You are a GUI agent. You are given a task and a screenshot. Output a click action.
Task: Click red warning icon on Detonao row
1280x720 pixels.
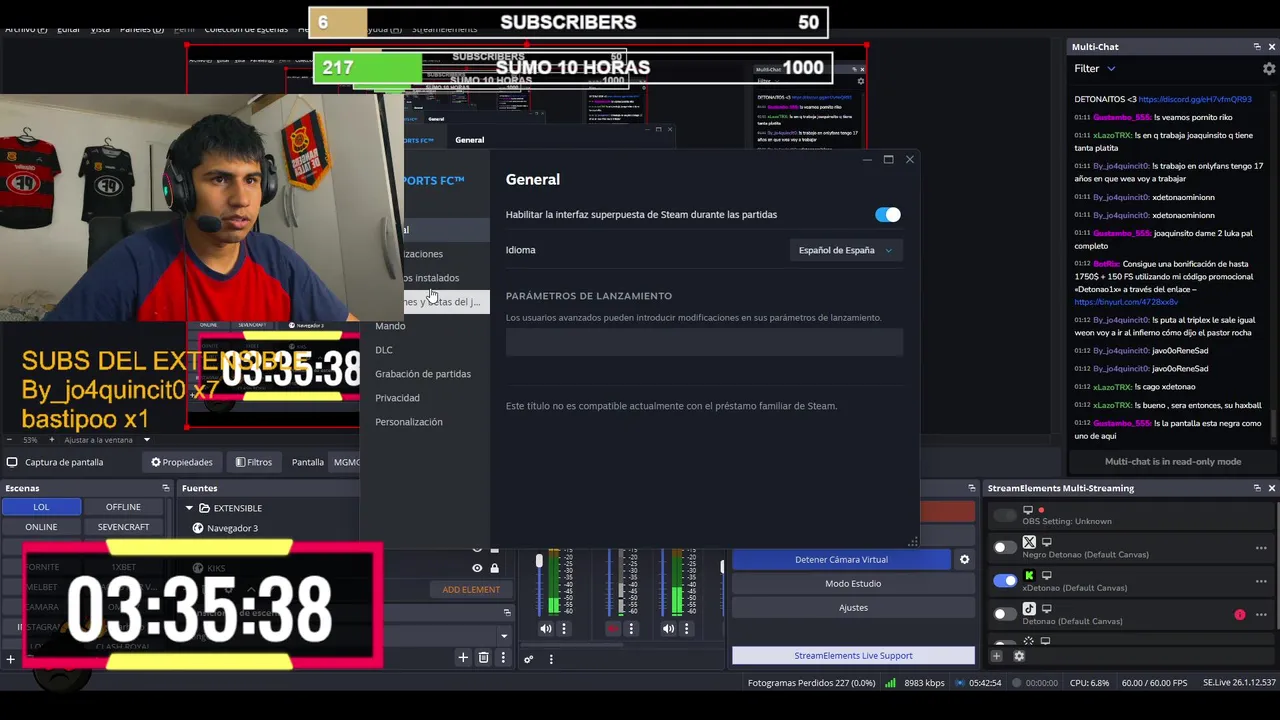[x=1240, y=615]
